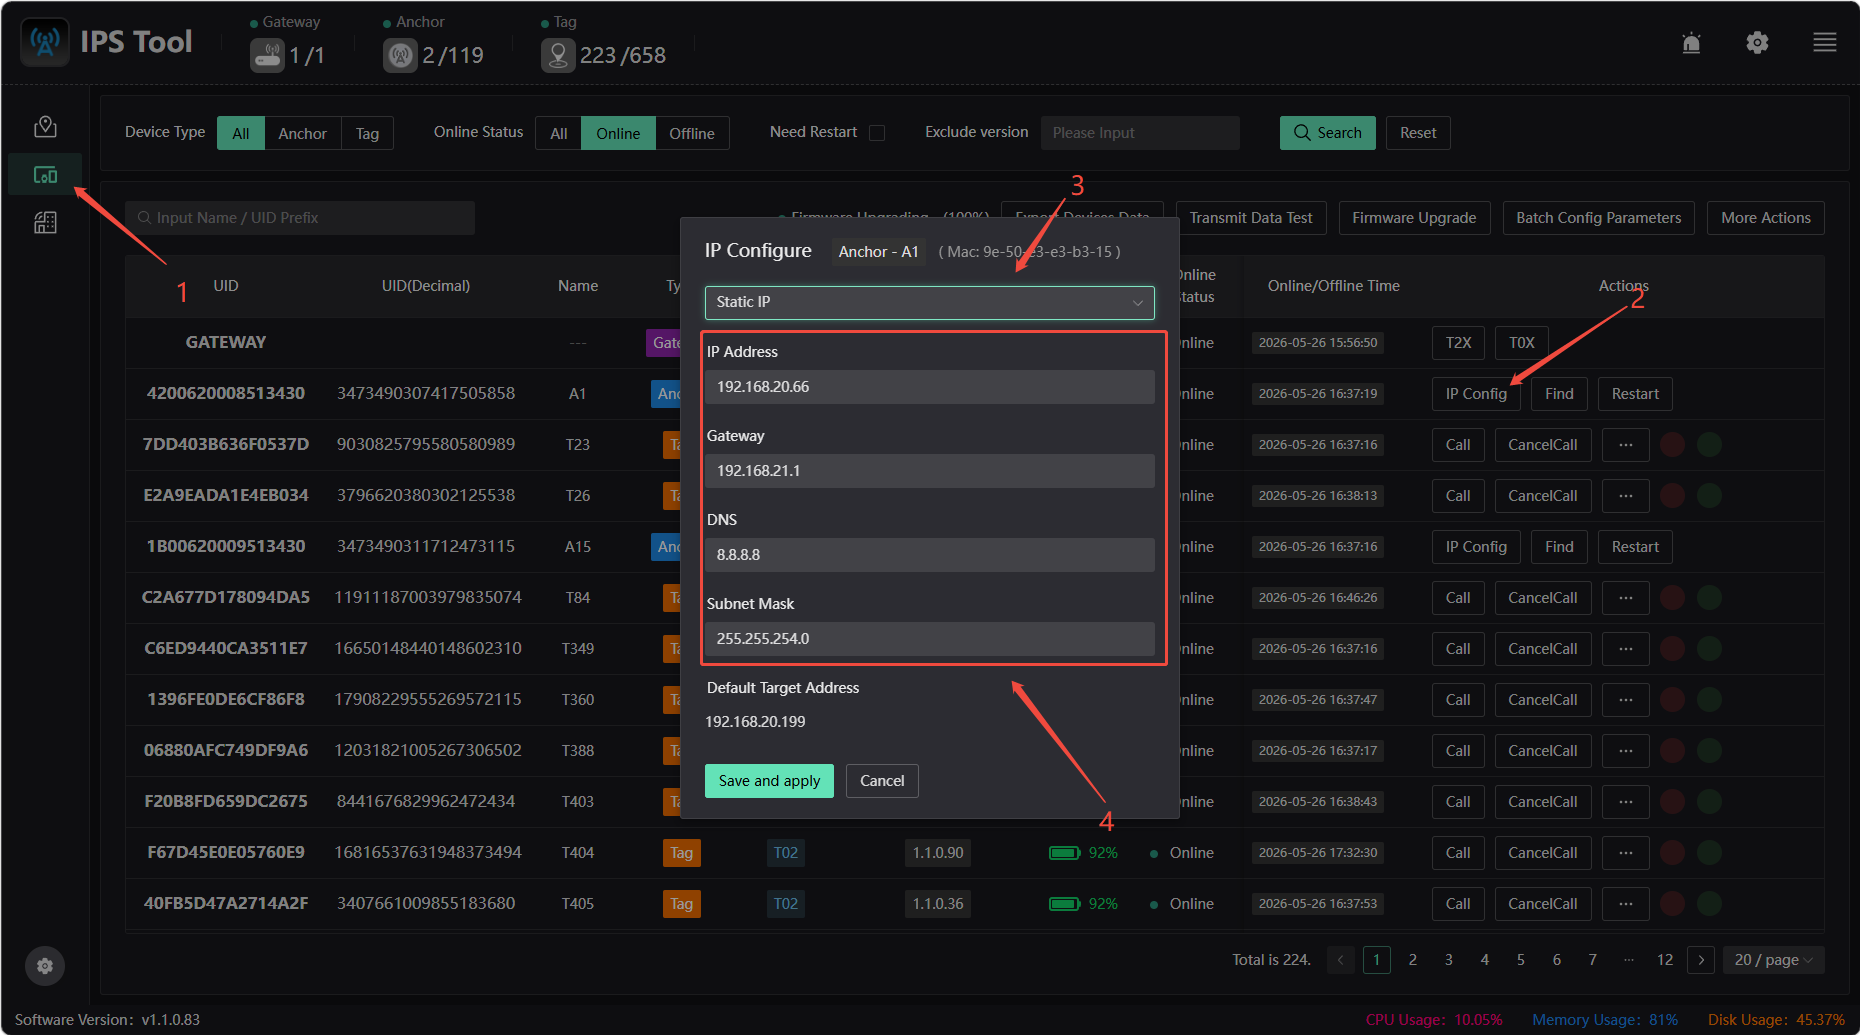Focus the Exclude version input
Screen dimensions: 1860x1035
tap(1140, 133)
